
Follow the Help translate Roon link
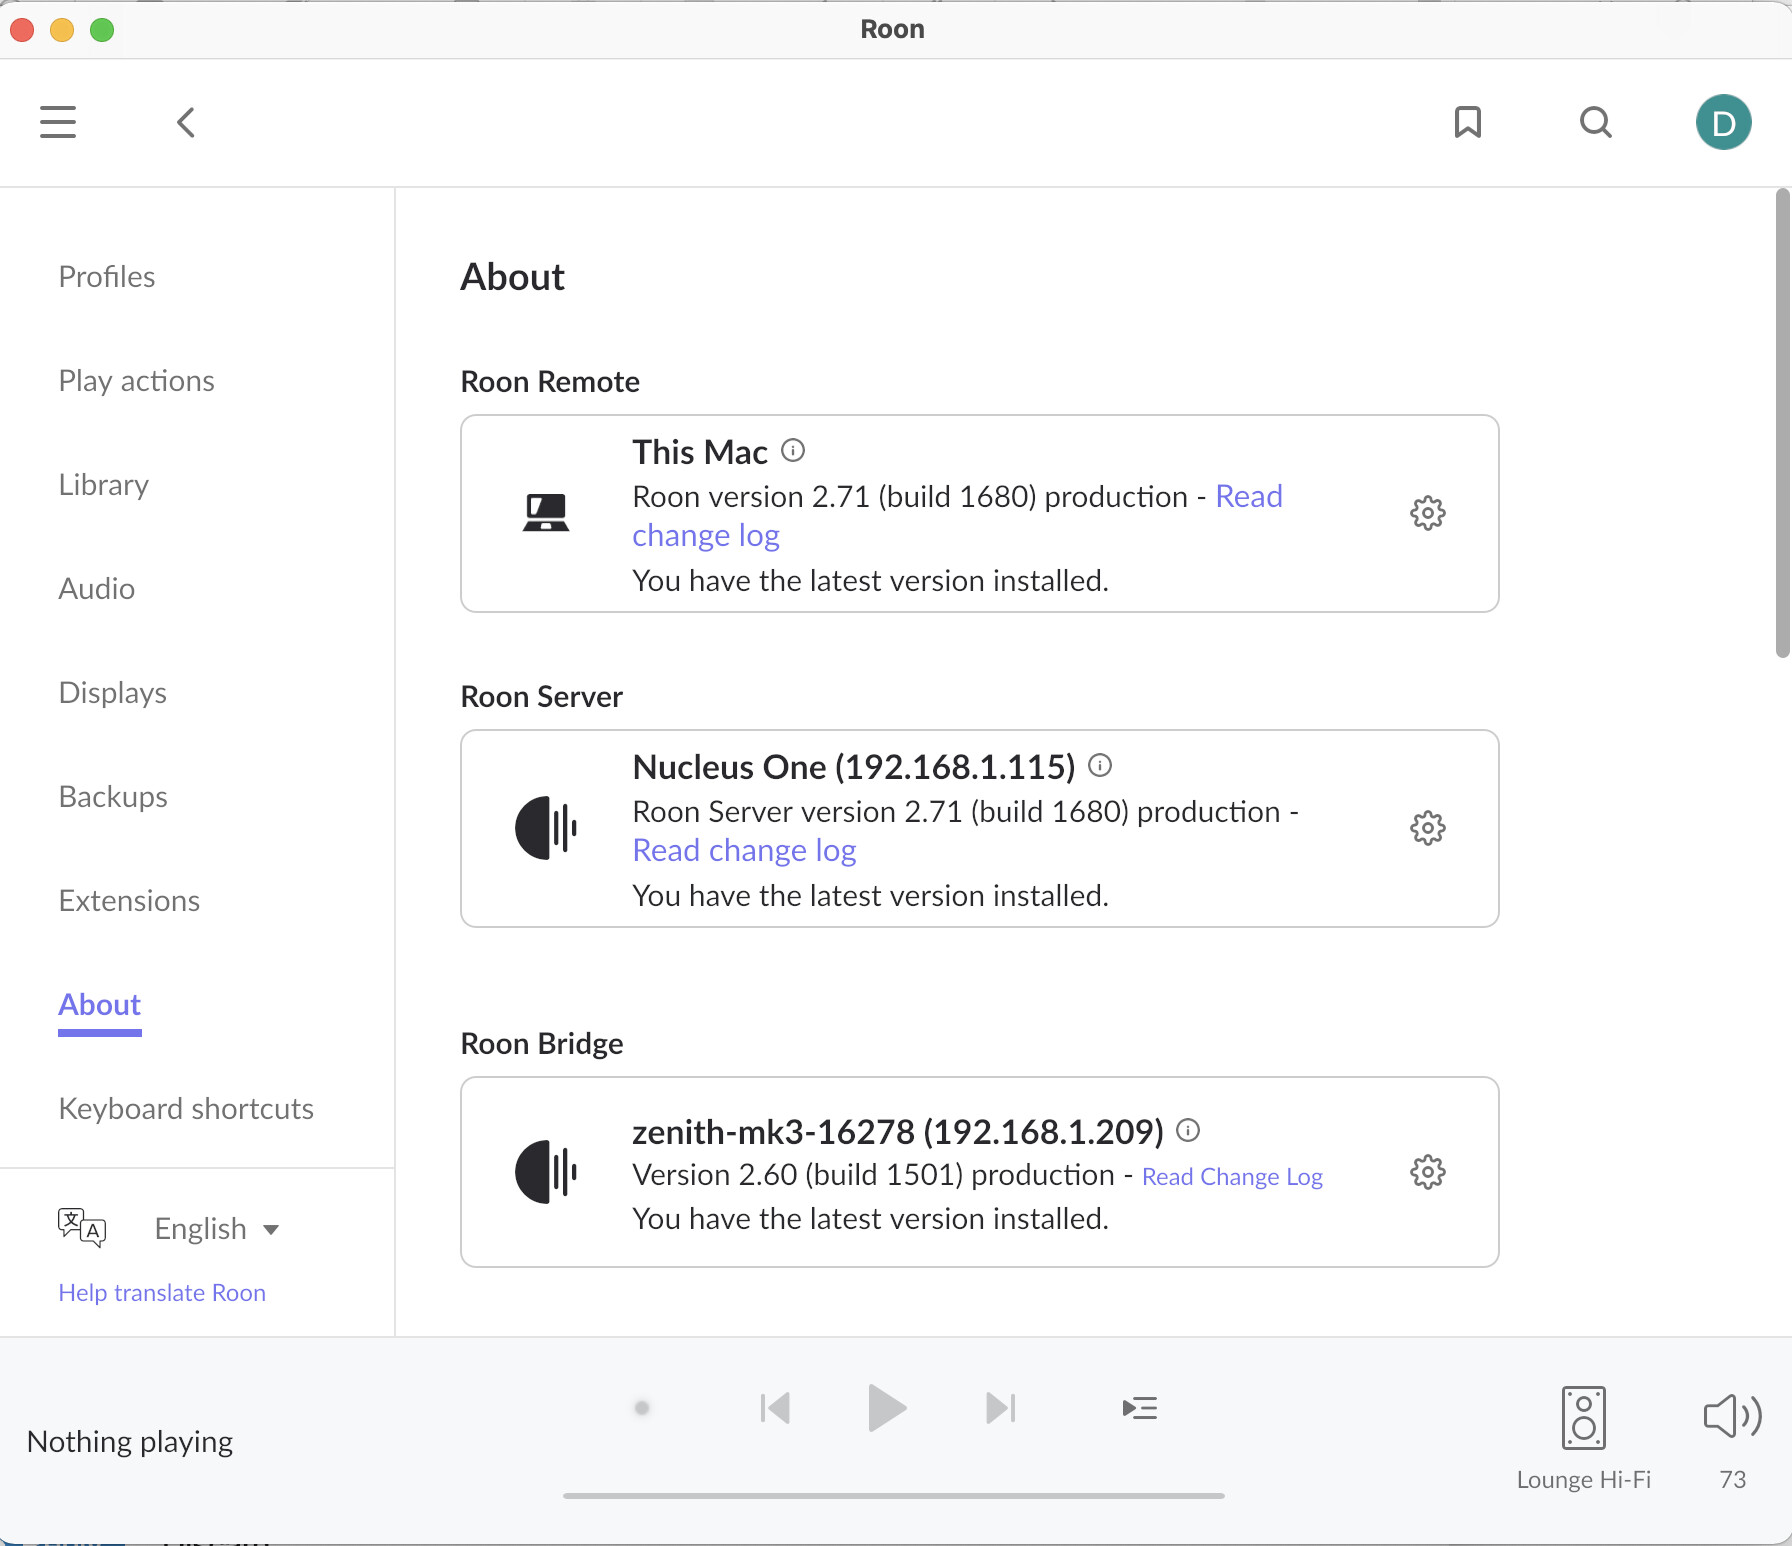(162, 1293)
